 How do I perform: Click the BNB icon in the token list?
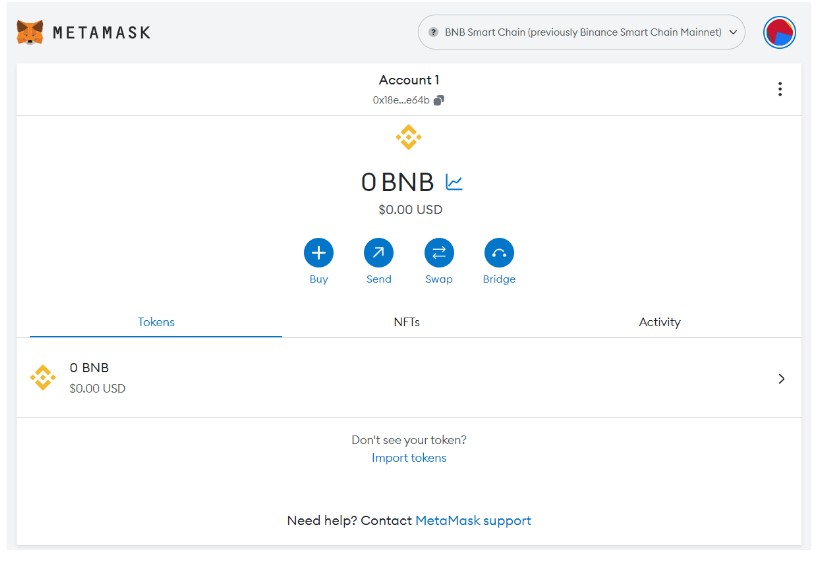coord(43,378)
